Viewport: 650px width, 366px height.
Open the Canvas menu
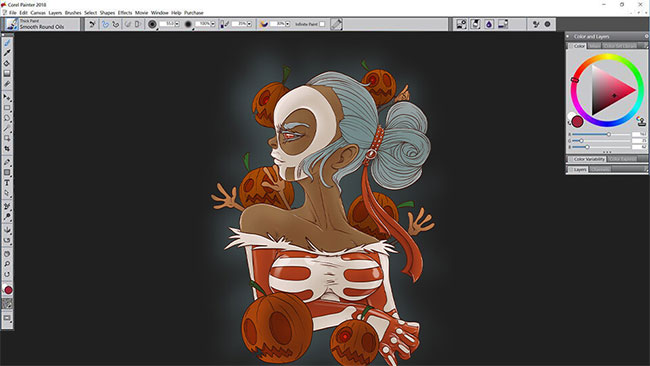click(x=38, y=13)
